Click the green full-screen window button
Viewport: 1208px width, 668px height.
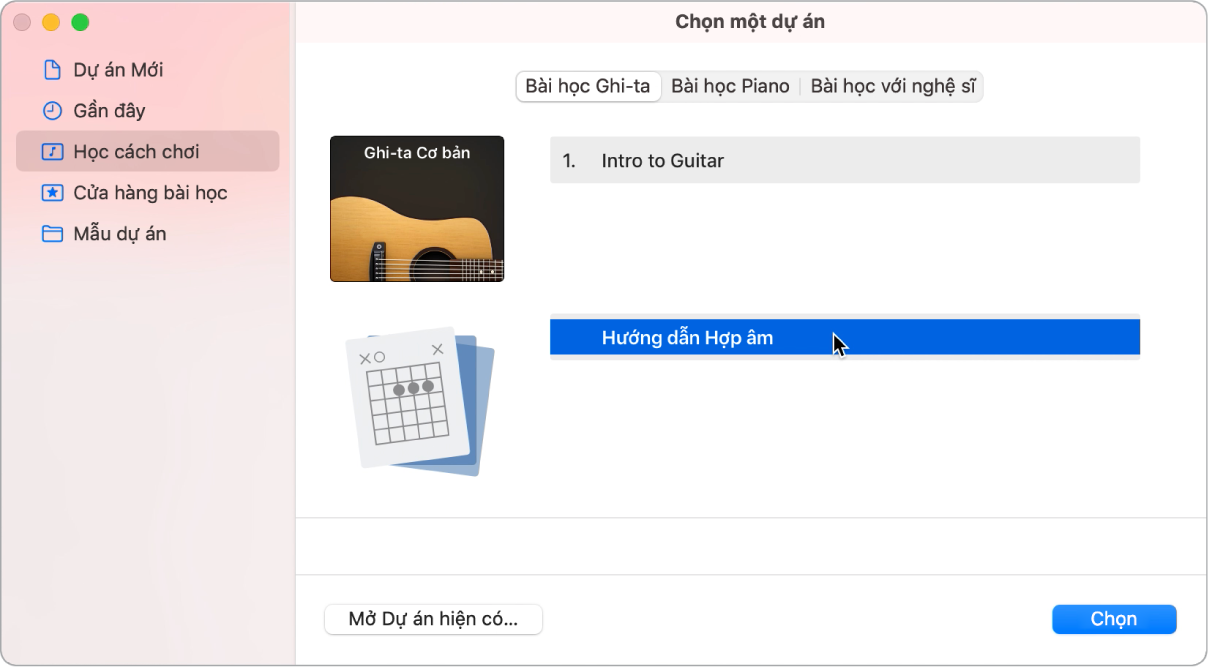[x=80, y=22]
